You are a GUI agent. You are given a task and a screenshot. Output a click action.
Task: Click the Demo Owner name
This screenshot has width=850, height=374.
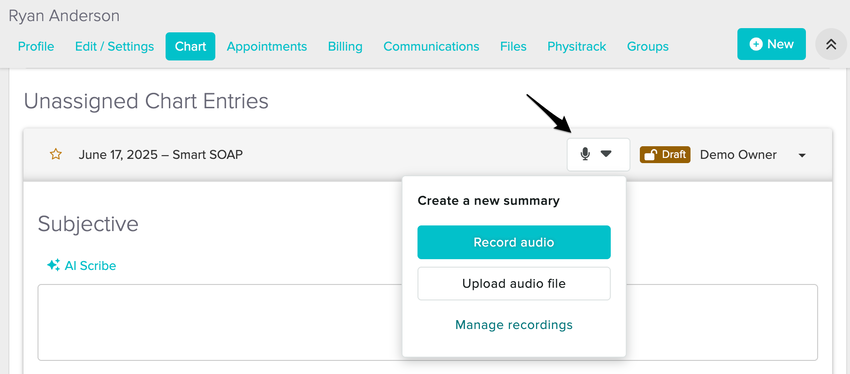738,154
